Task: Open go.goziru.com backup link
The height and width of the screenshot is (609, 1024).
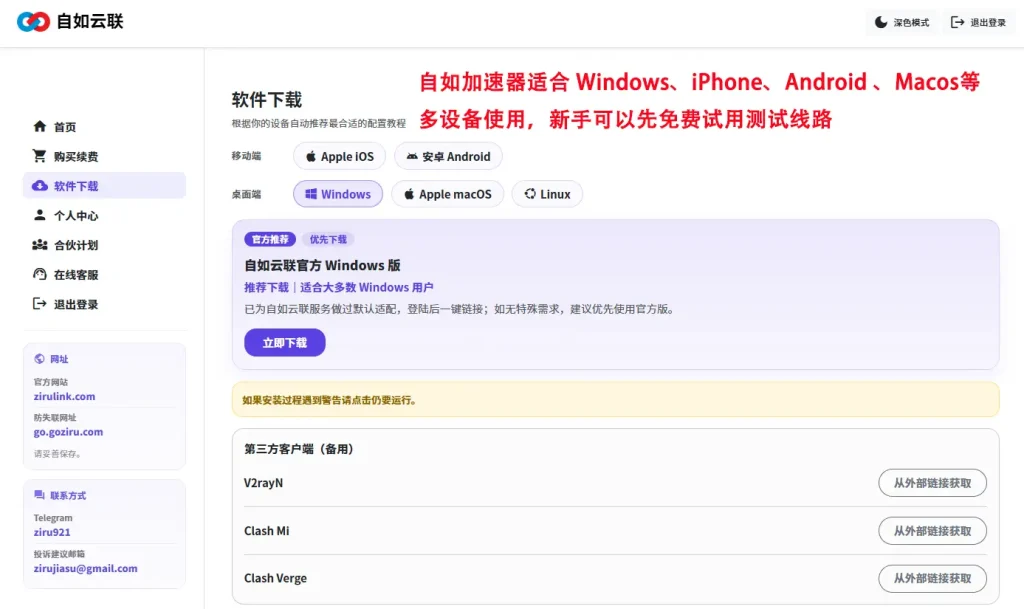Action: [x=69, y=431]
